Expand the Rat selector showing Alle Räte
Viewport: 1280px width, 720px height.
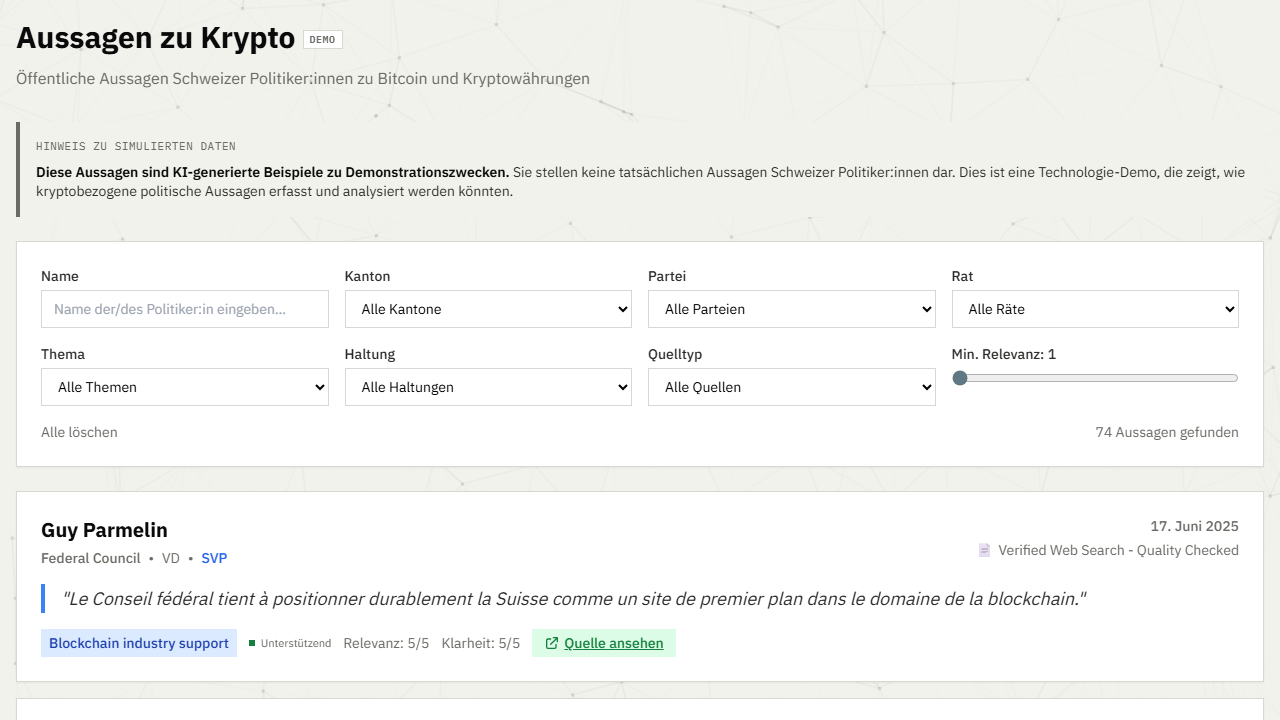pos(1095,309)
